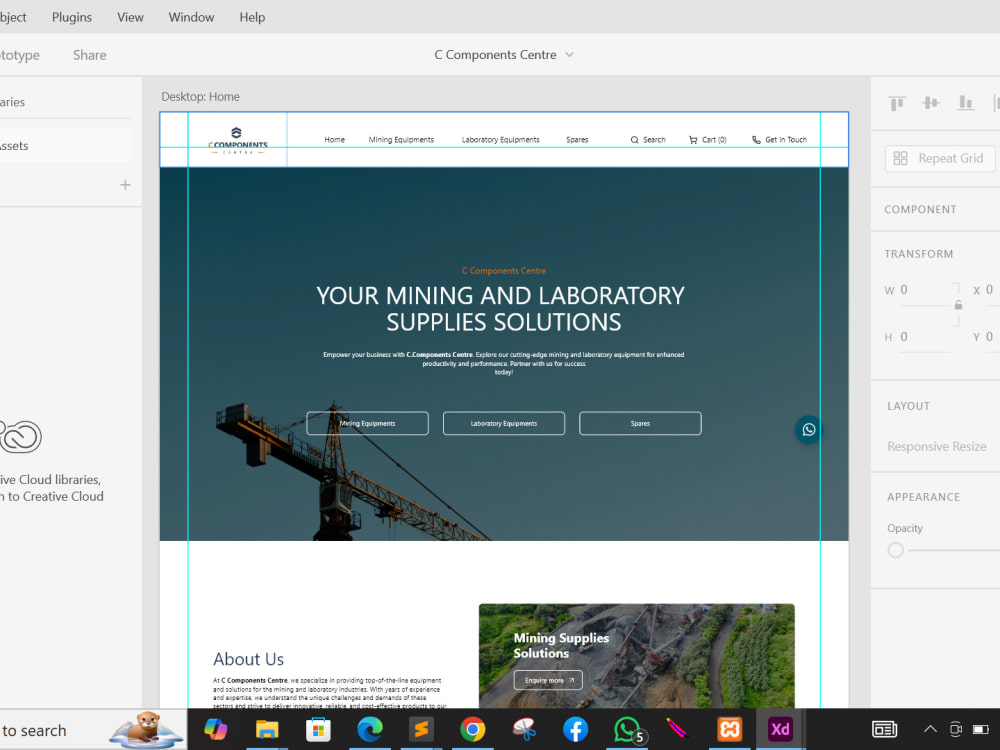Show hidden system tray icons chevron
This screenshot has width=1000, height=750.
[930, 729]
